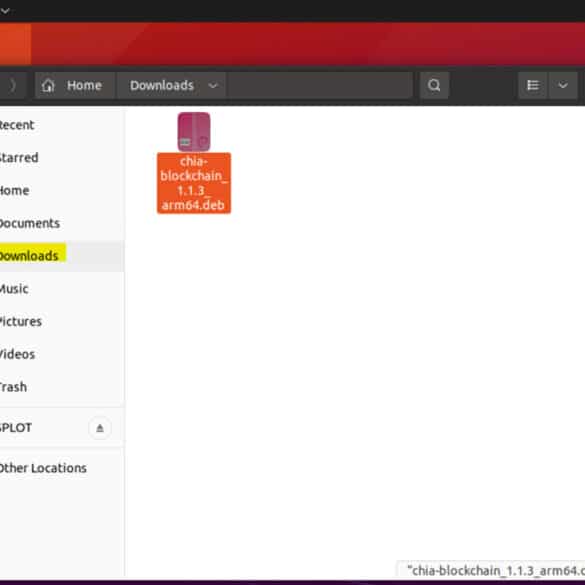Click the chia-blockchain_1.1.3_arm64.deb file name label
585x585 pixels.
click(194, 183)
